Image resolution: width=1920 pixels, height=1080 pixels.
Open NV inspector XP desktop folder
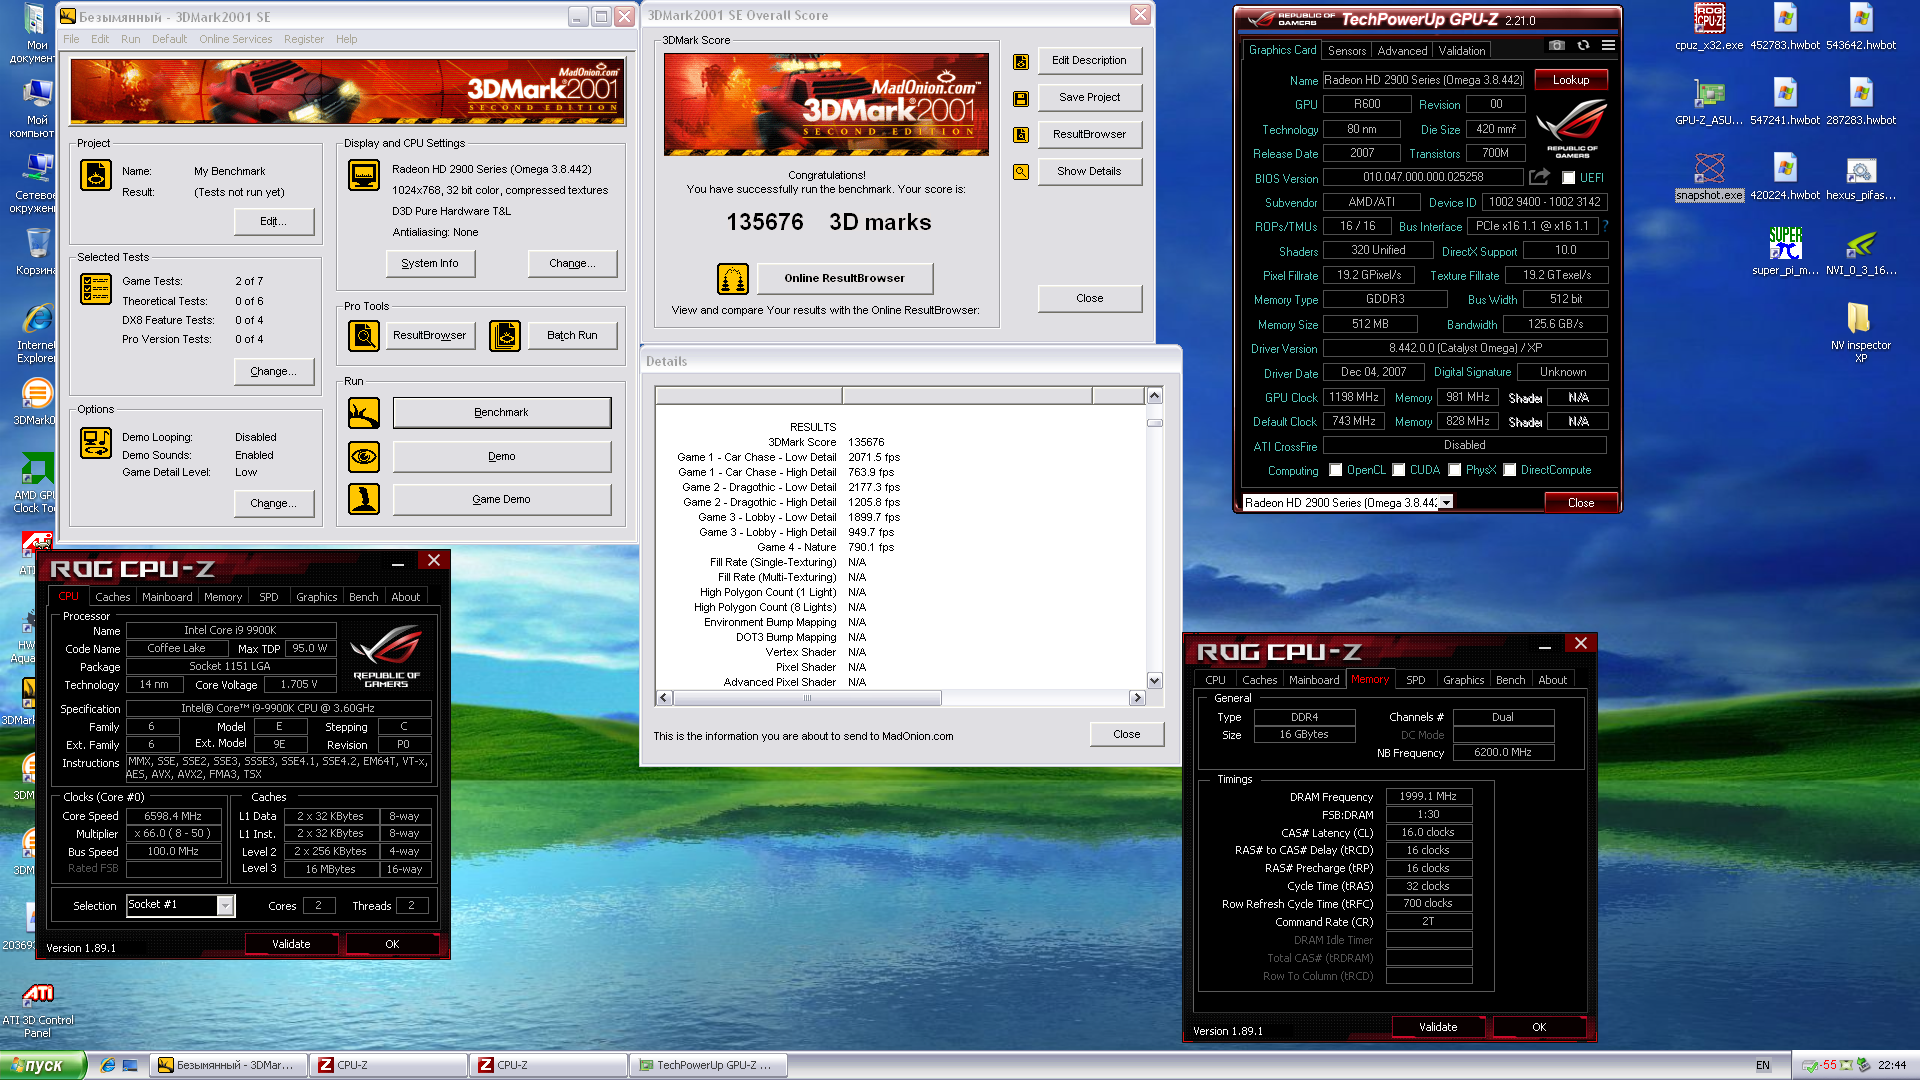coord(1860,333)
